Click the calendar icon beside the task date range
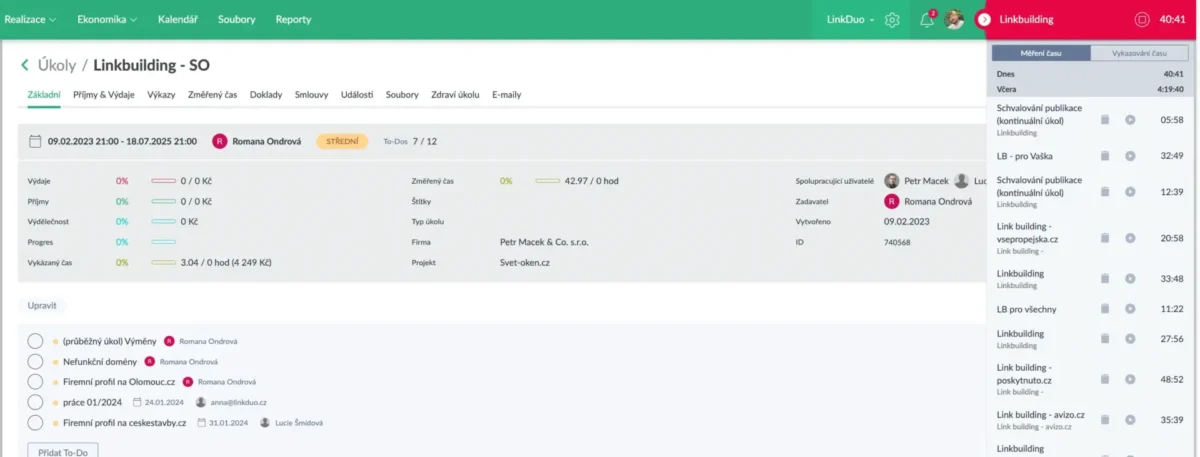Image resolution: width=1200 pixels, height=457 pixels. click(35, 141)
